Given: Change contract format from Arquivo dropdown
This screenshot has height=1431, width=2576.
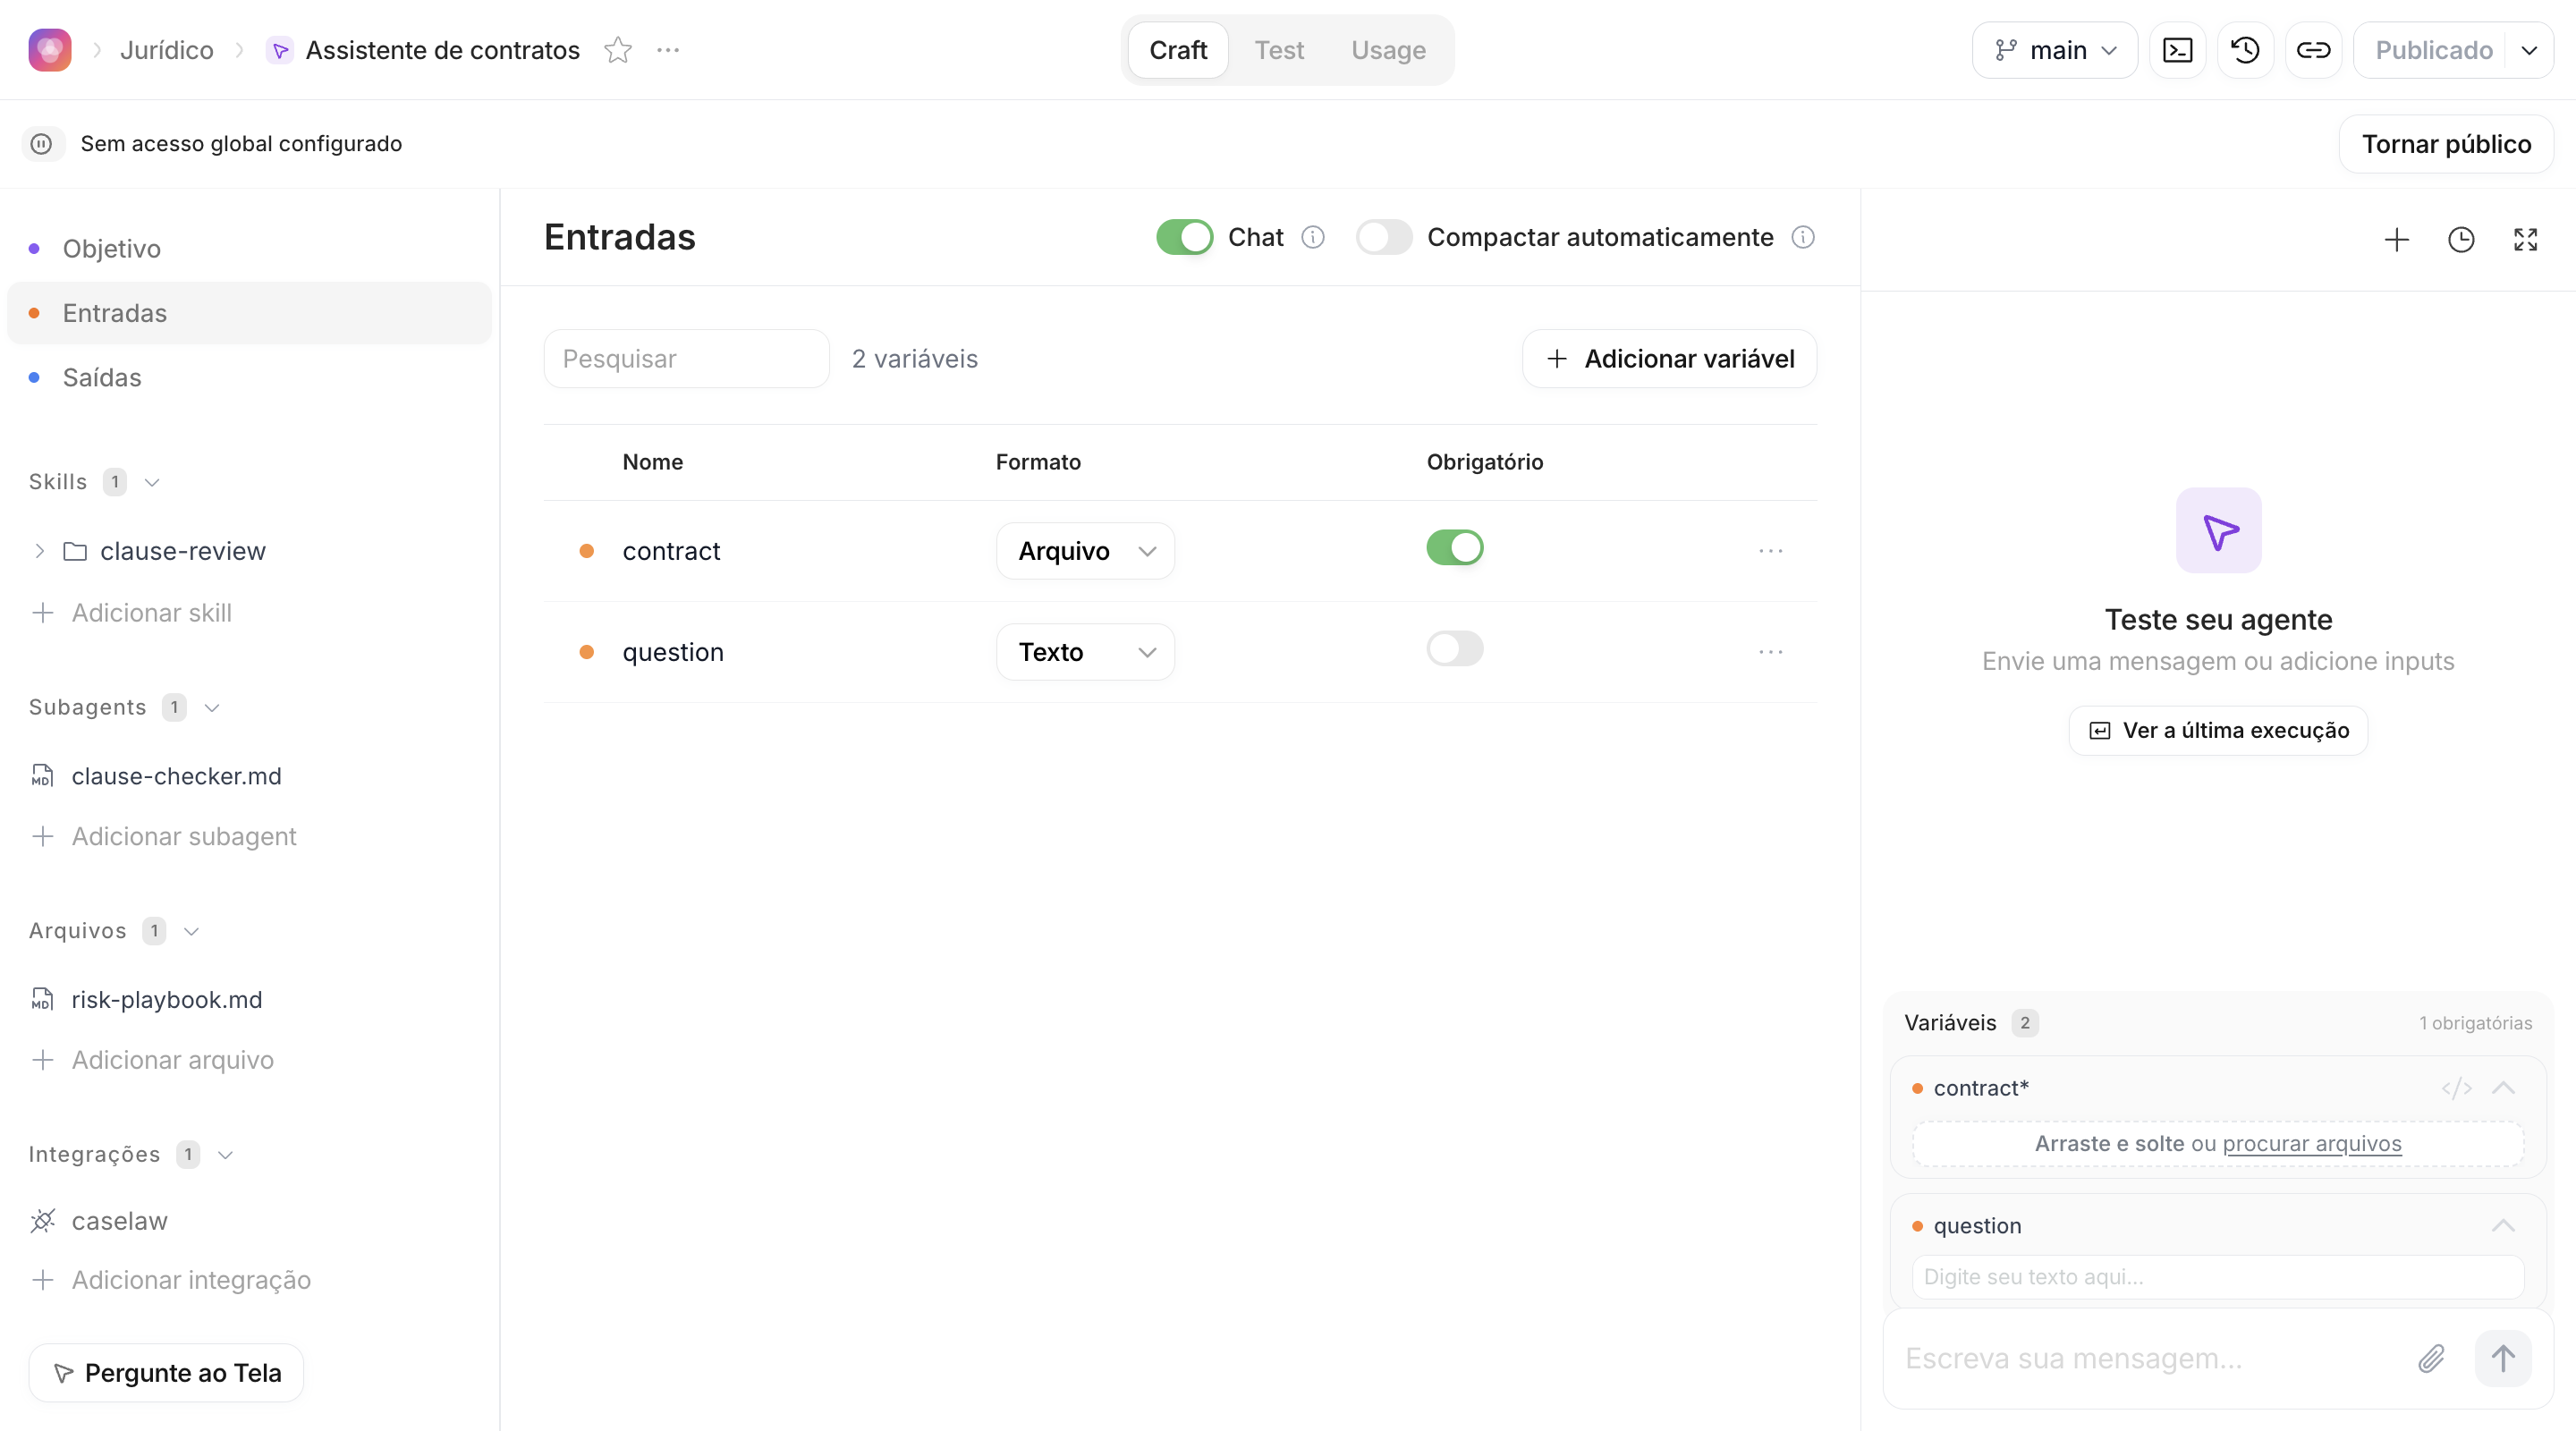Looking at the screenshot, I should point(1085,551).
